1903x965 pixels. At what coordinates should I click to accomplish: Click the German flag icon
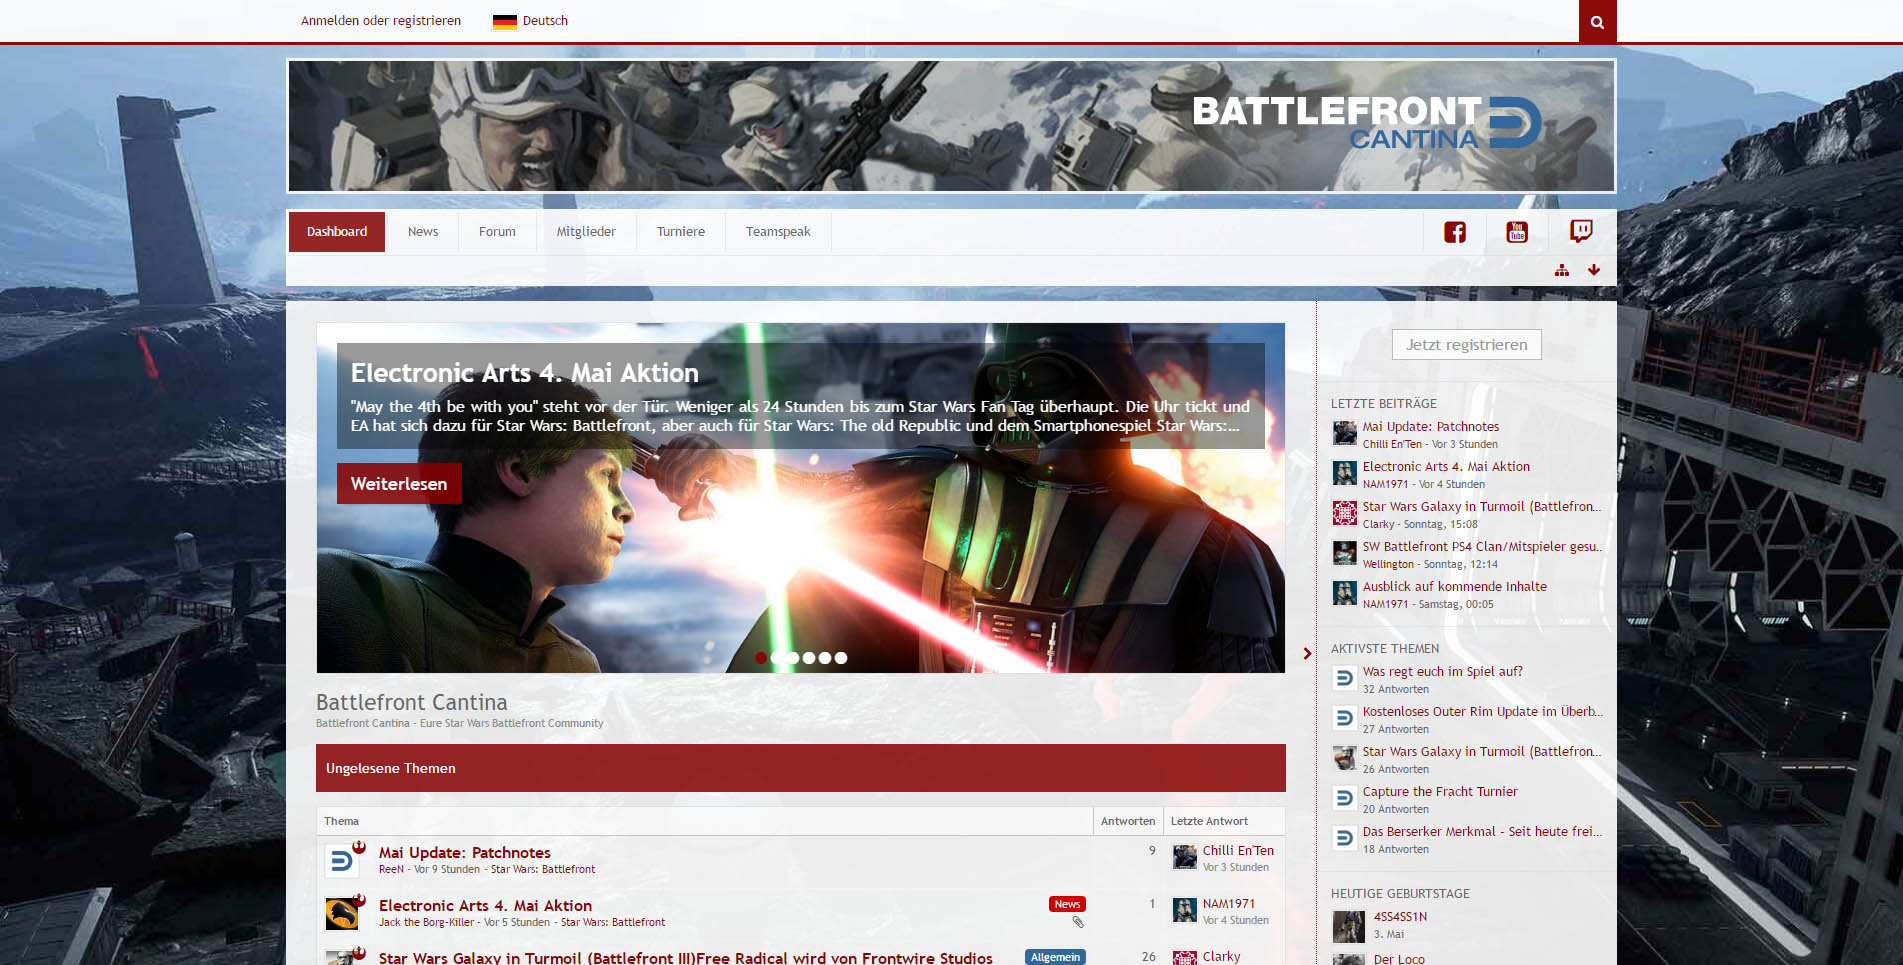tap(504, 21)
